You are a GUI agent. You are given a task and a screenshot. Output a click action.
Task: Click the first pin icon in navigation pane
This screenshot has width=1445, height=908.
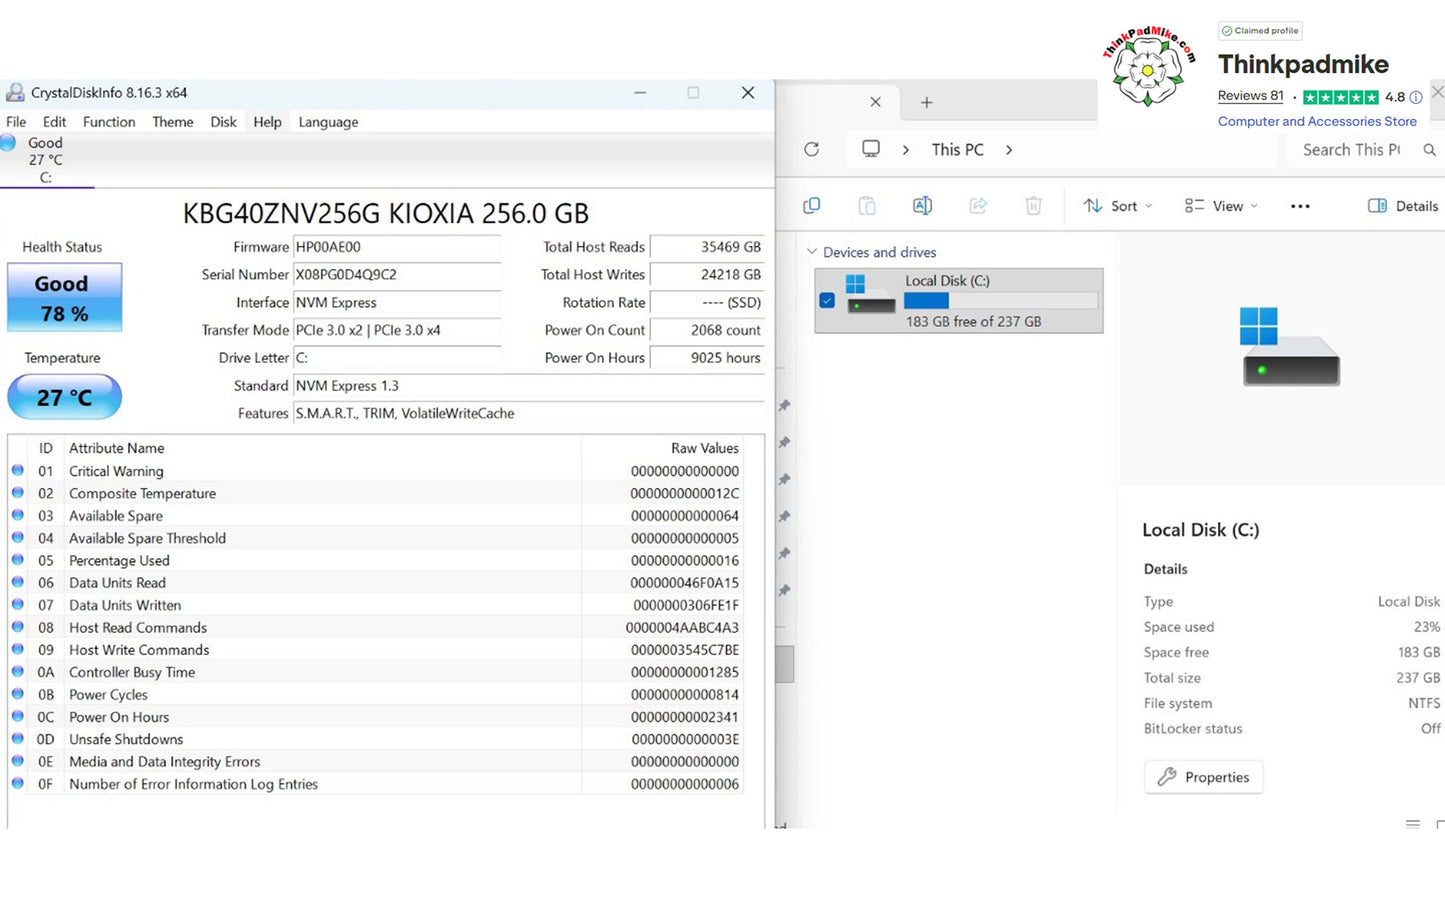coord(785,405)
